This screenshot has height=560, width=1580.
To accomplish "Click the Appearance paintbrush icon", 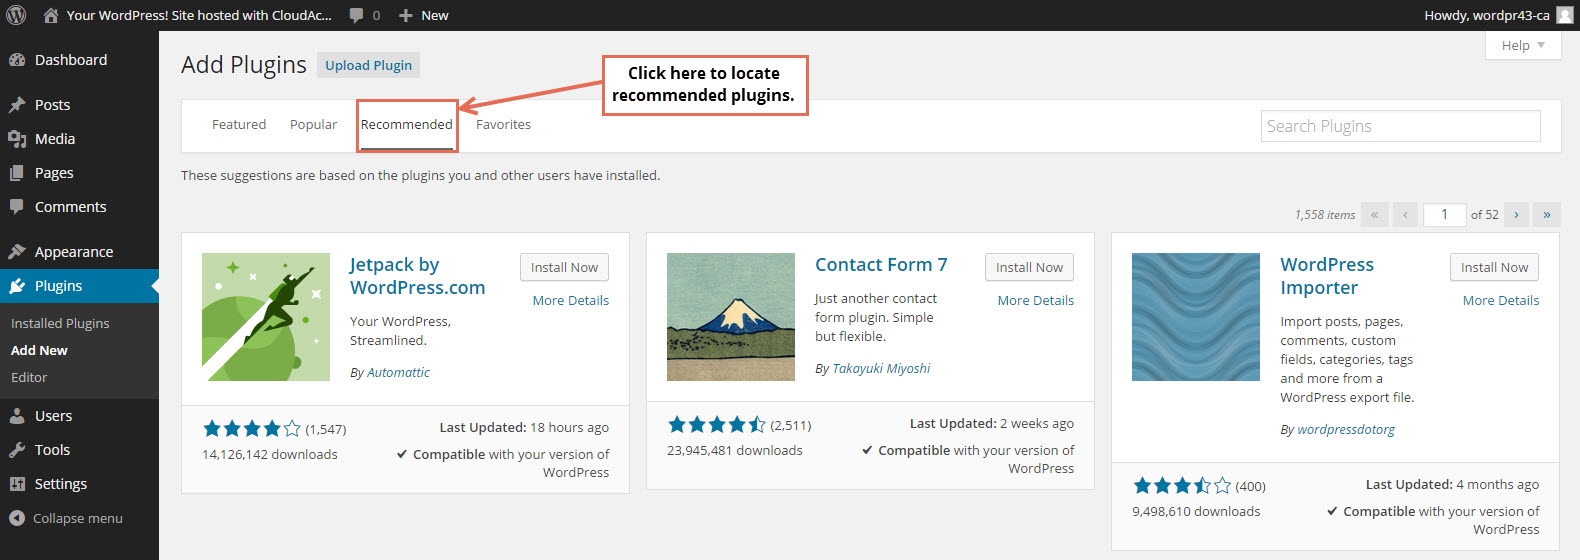I will 17,252.
